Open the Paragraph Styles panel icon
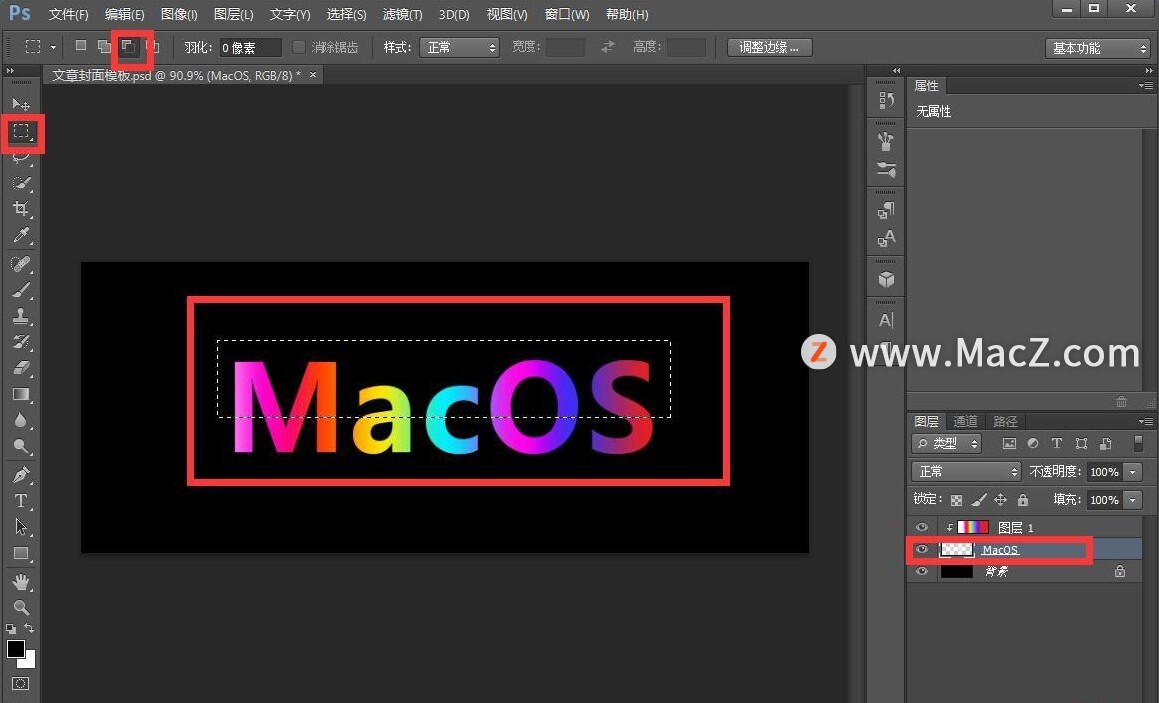This screenshot has height=703, width=1159. coord(886,211)
